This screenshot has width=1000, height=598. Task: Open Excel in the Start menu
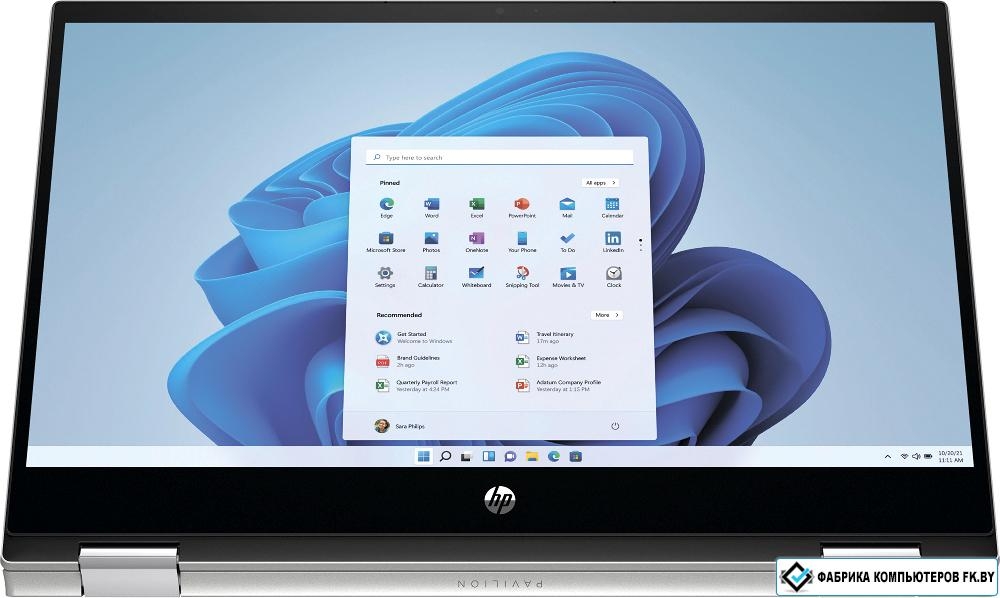click(x=476, y=207)
